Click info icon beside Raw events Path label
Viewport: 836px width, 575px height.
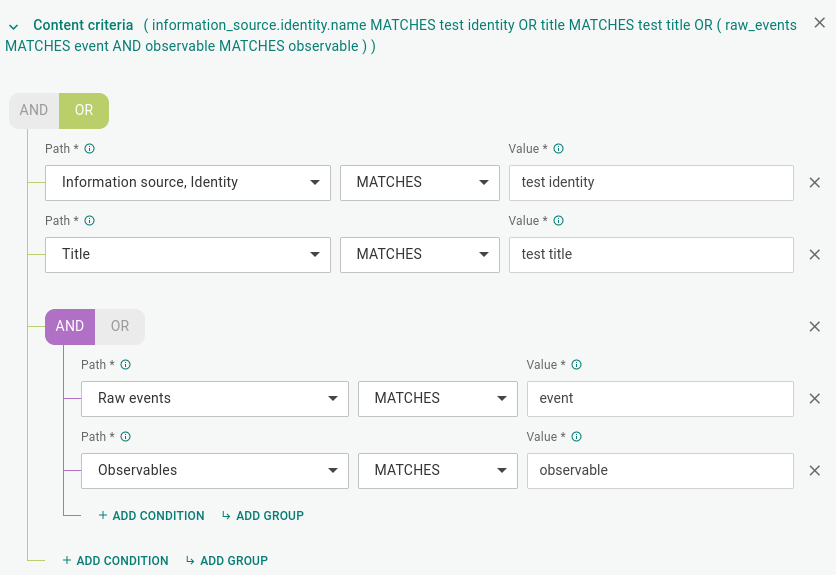coord(125,365)
